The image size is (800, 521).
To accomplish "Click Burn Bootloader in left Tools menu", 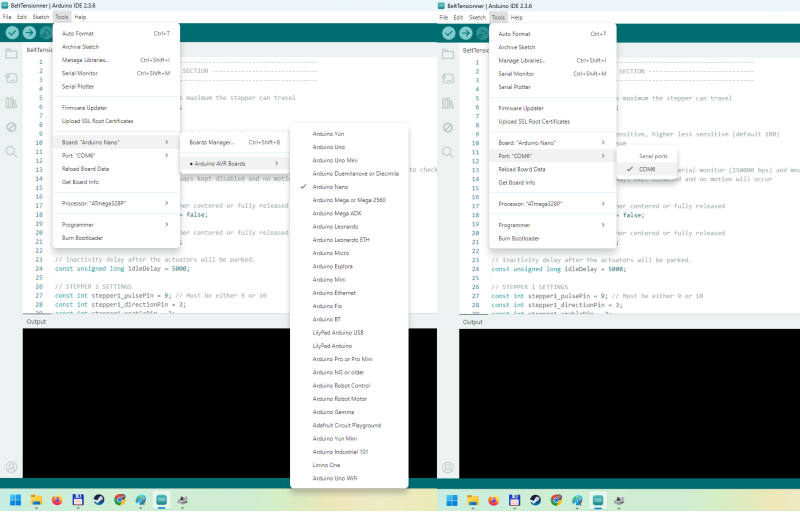I will [x=116, y=238].
